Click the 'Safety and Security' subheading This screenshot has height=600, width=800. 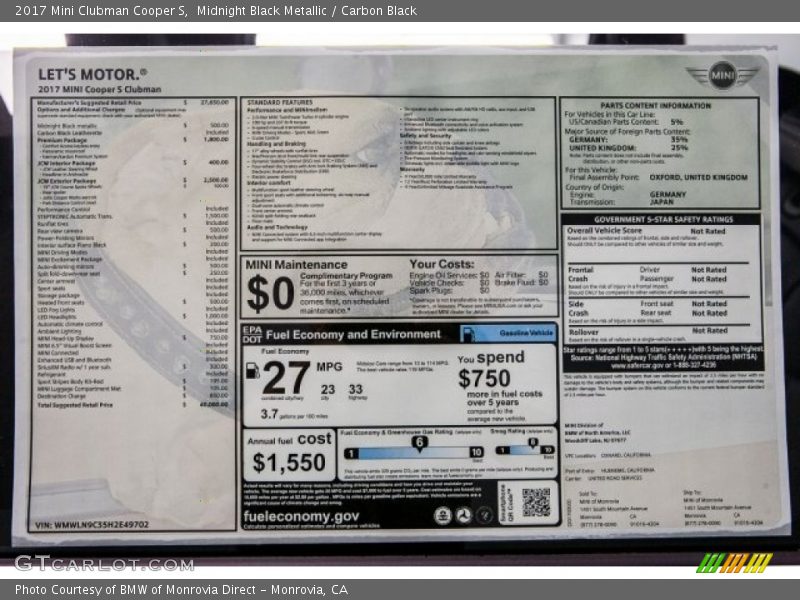(425, 136)
